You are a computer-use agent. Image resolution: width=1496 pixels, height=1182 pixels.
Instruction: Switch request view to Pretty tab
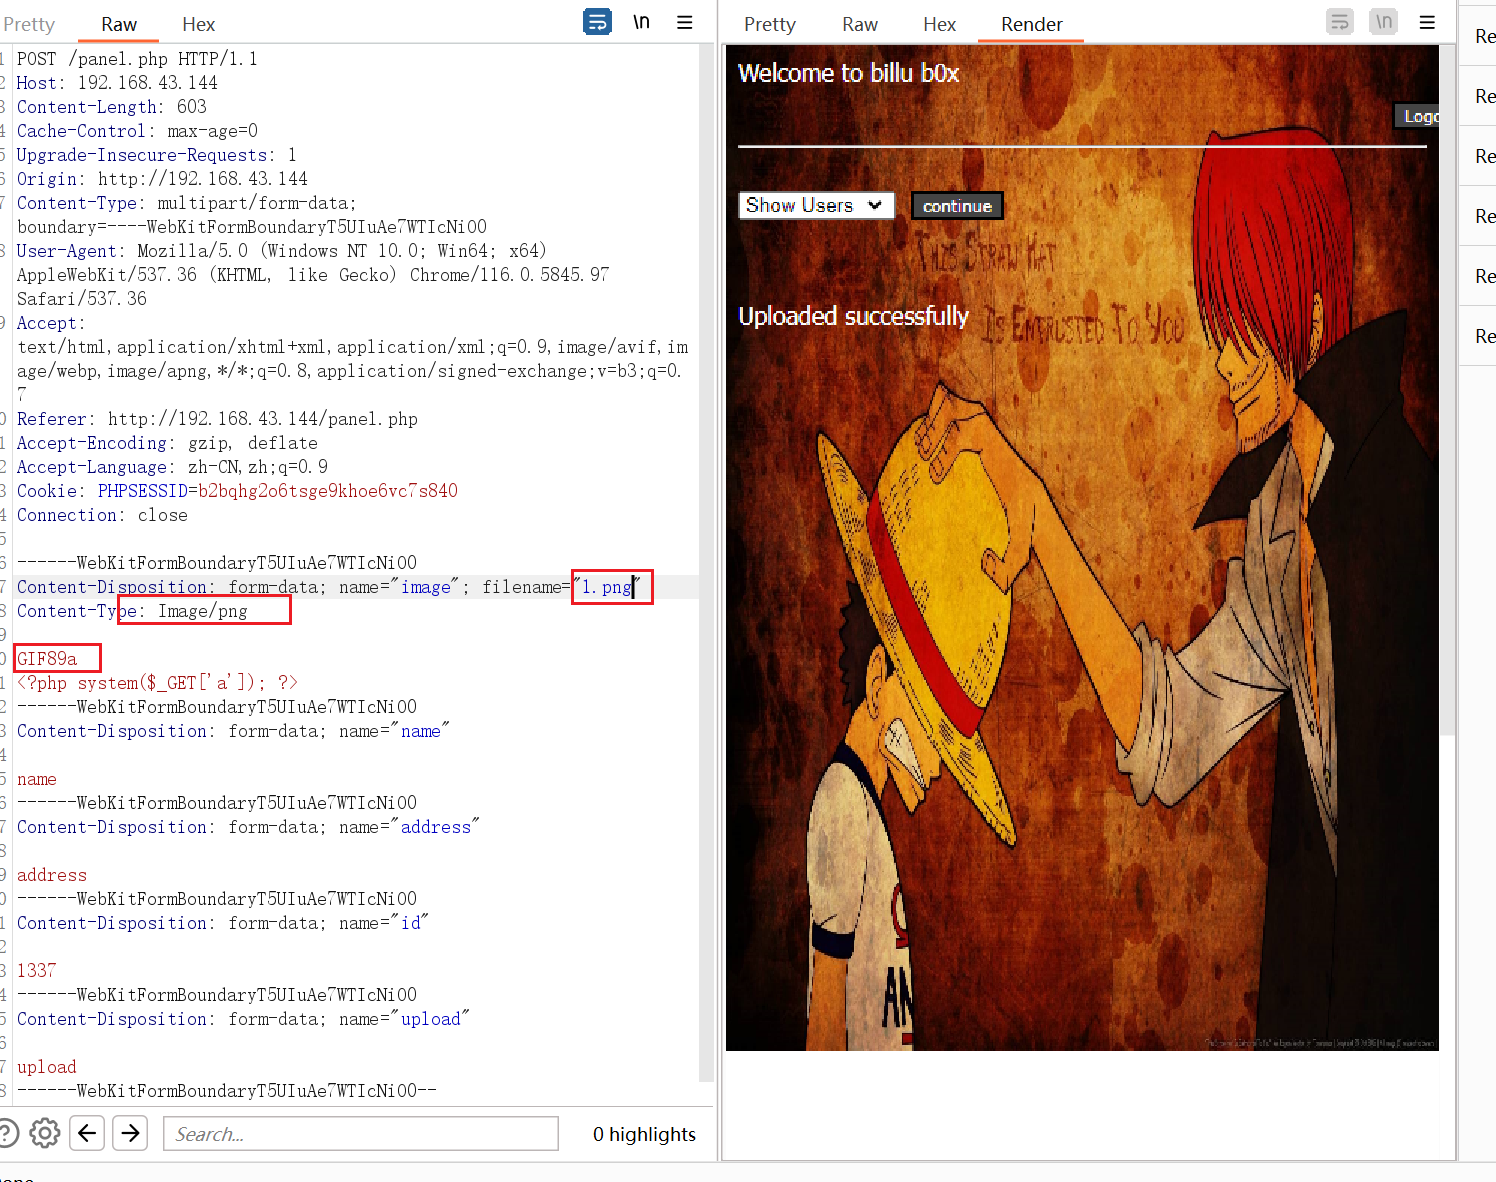click(29, 24)
